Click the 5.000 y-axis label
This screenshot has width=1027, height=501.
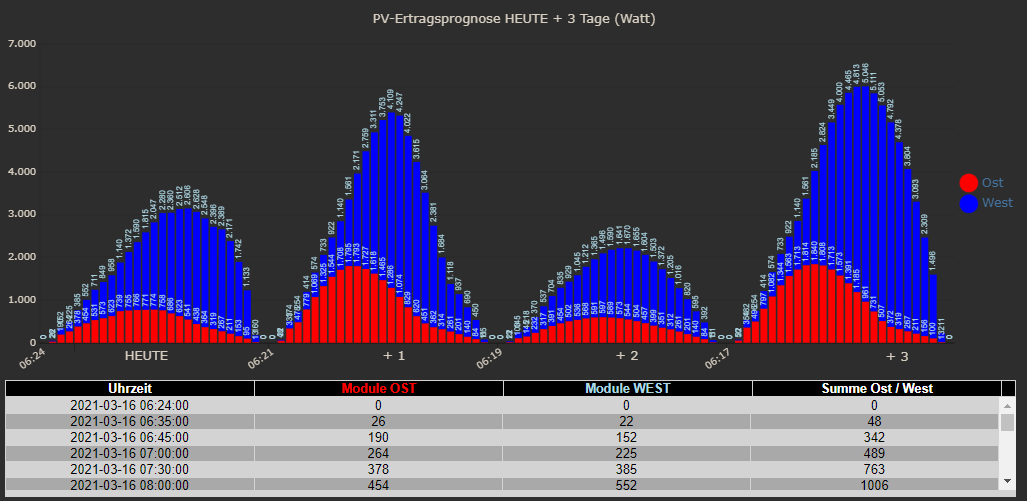[x=22, y=128]
